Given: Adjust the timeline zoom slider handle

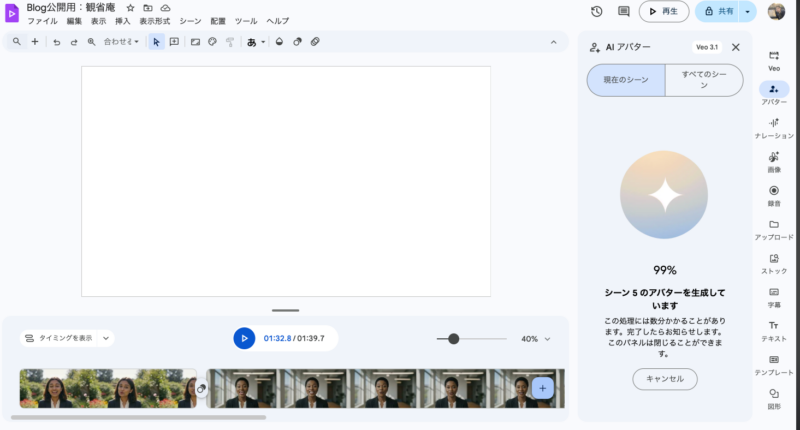Looking at the screenshot, I should click(454, 339).
